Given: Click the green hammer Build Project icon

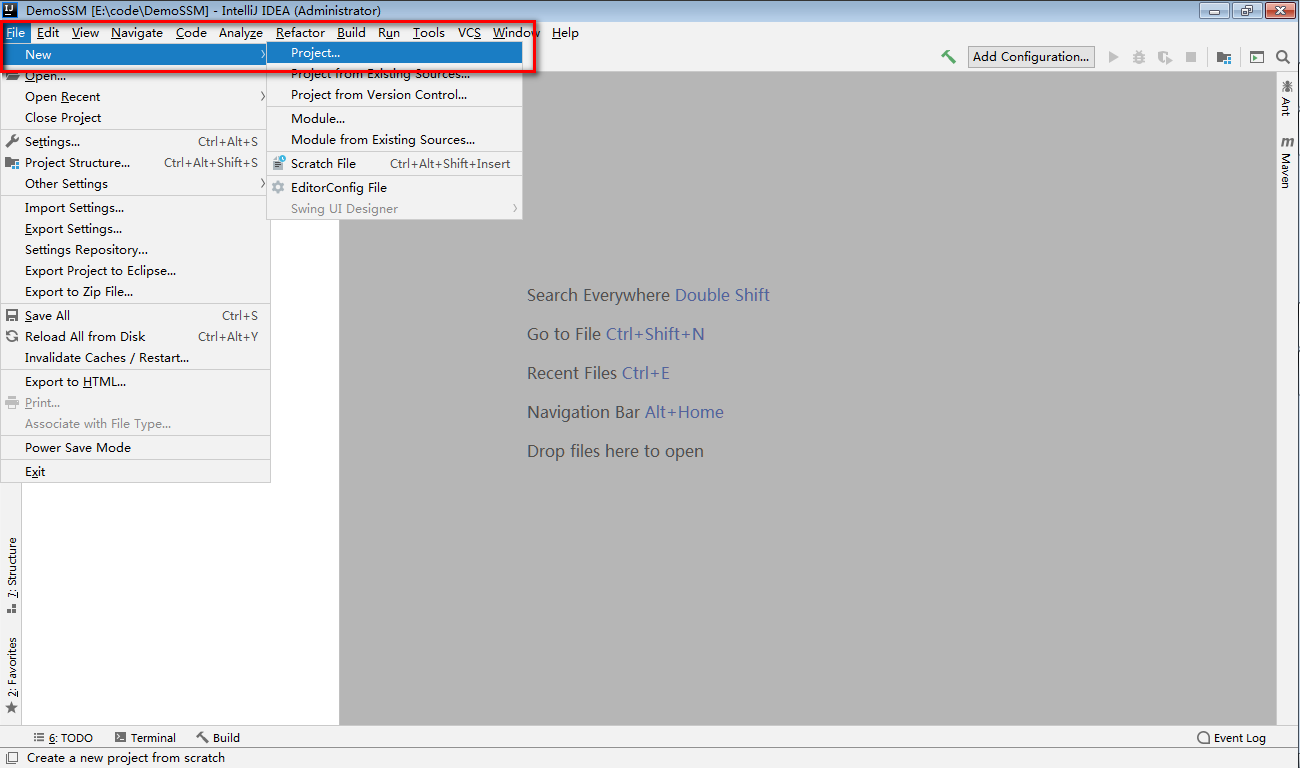Looking at the screenshot, I should (948, 57).
